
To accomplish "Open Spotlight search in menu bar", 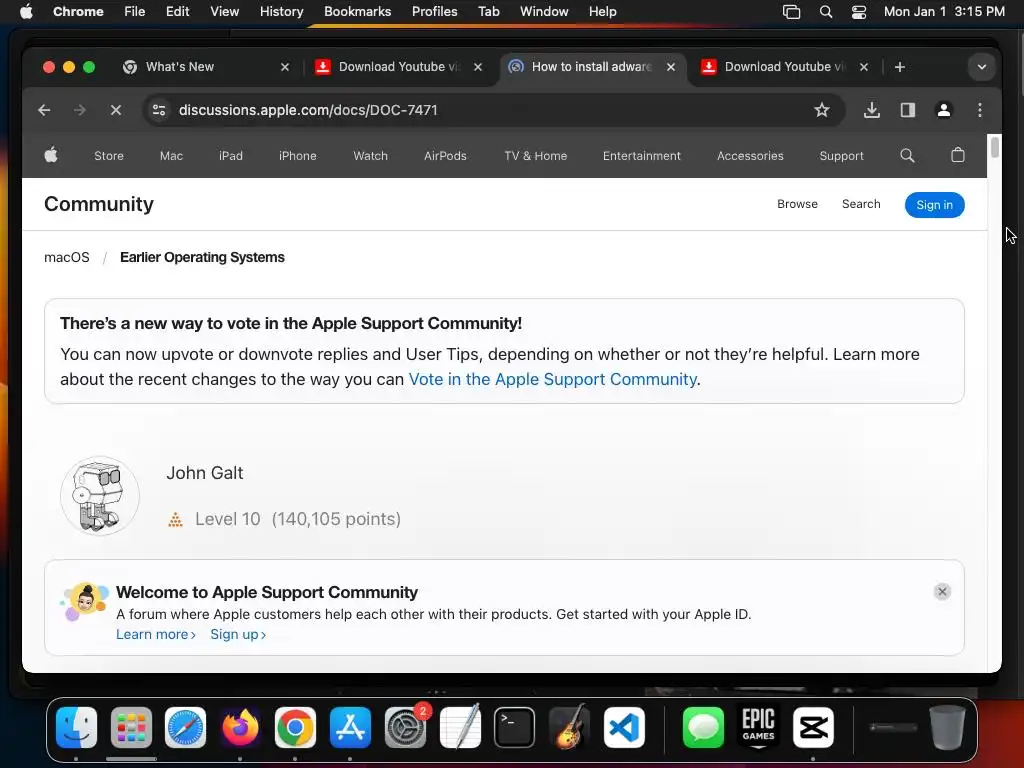I will 825,12.
